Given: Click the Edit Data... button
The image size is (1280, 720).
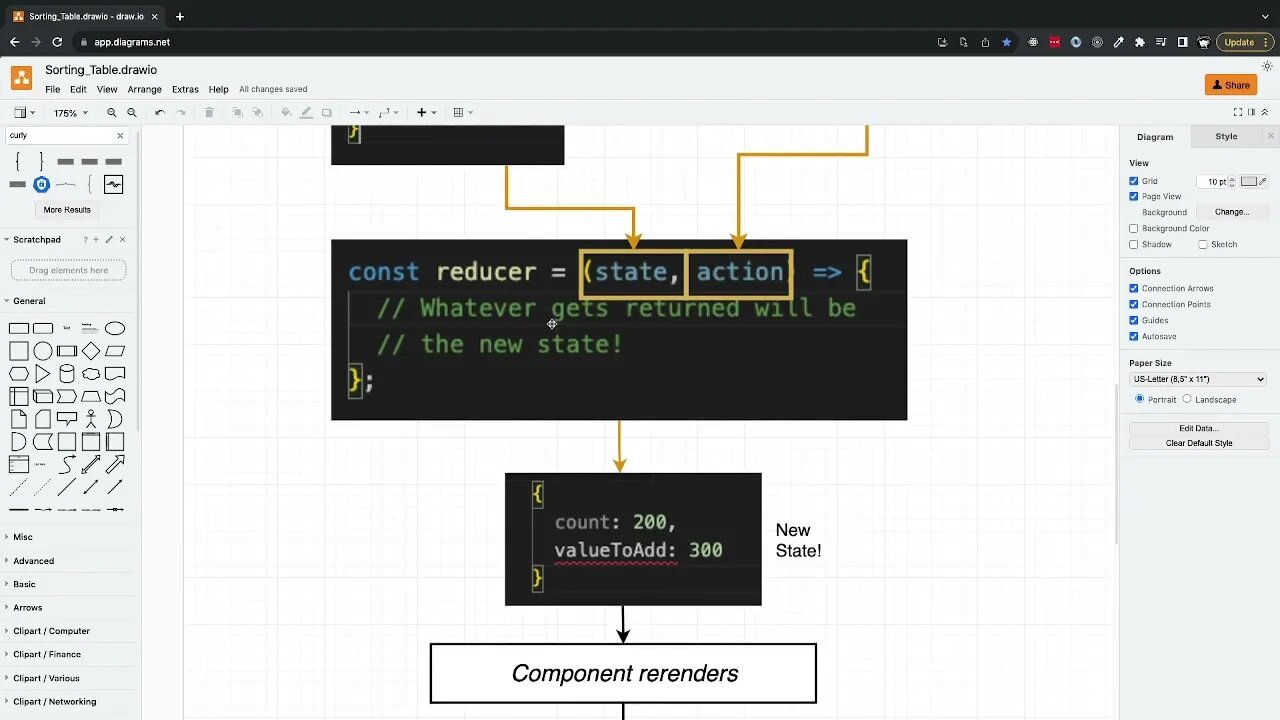Looking at the screenshot, I should pyautogui.click(x=1198, y=428).
